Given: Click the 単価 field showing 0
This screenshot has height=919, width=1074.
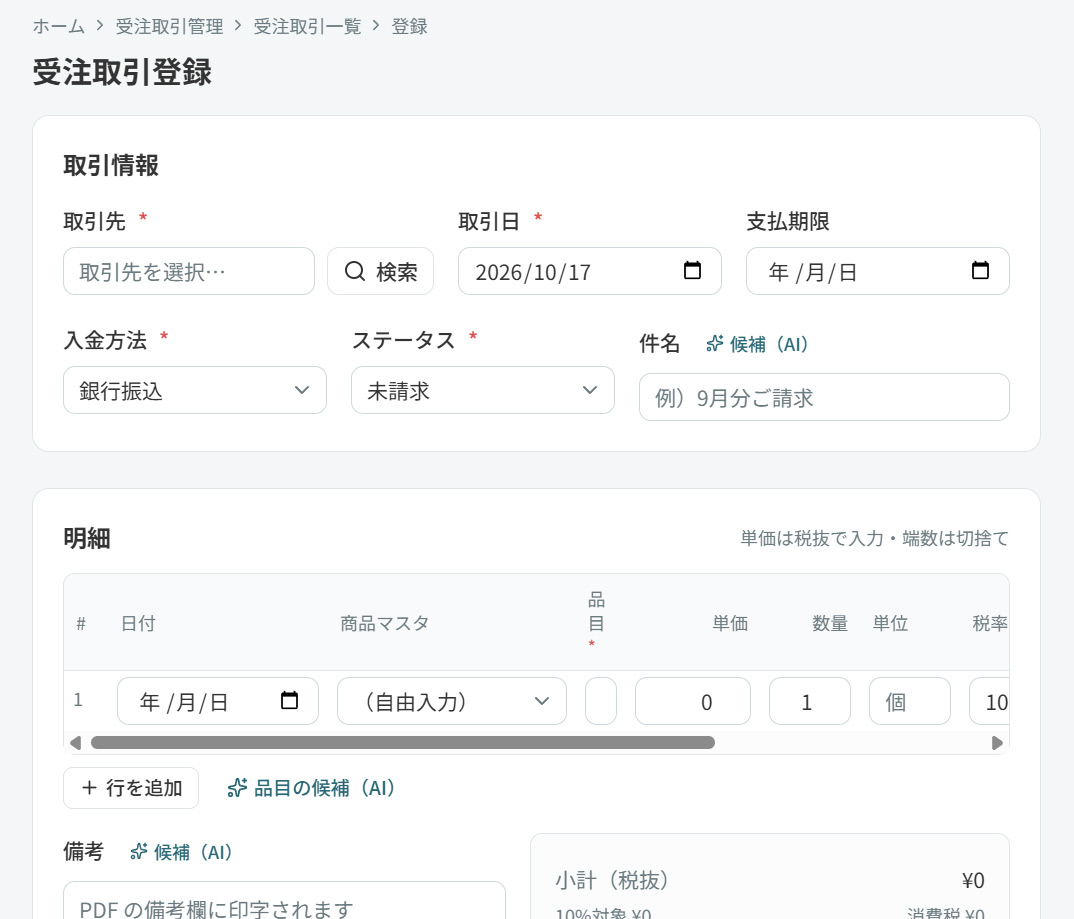Looking at the screenshot, I should [x=692, y=701].
